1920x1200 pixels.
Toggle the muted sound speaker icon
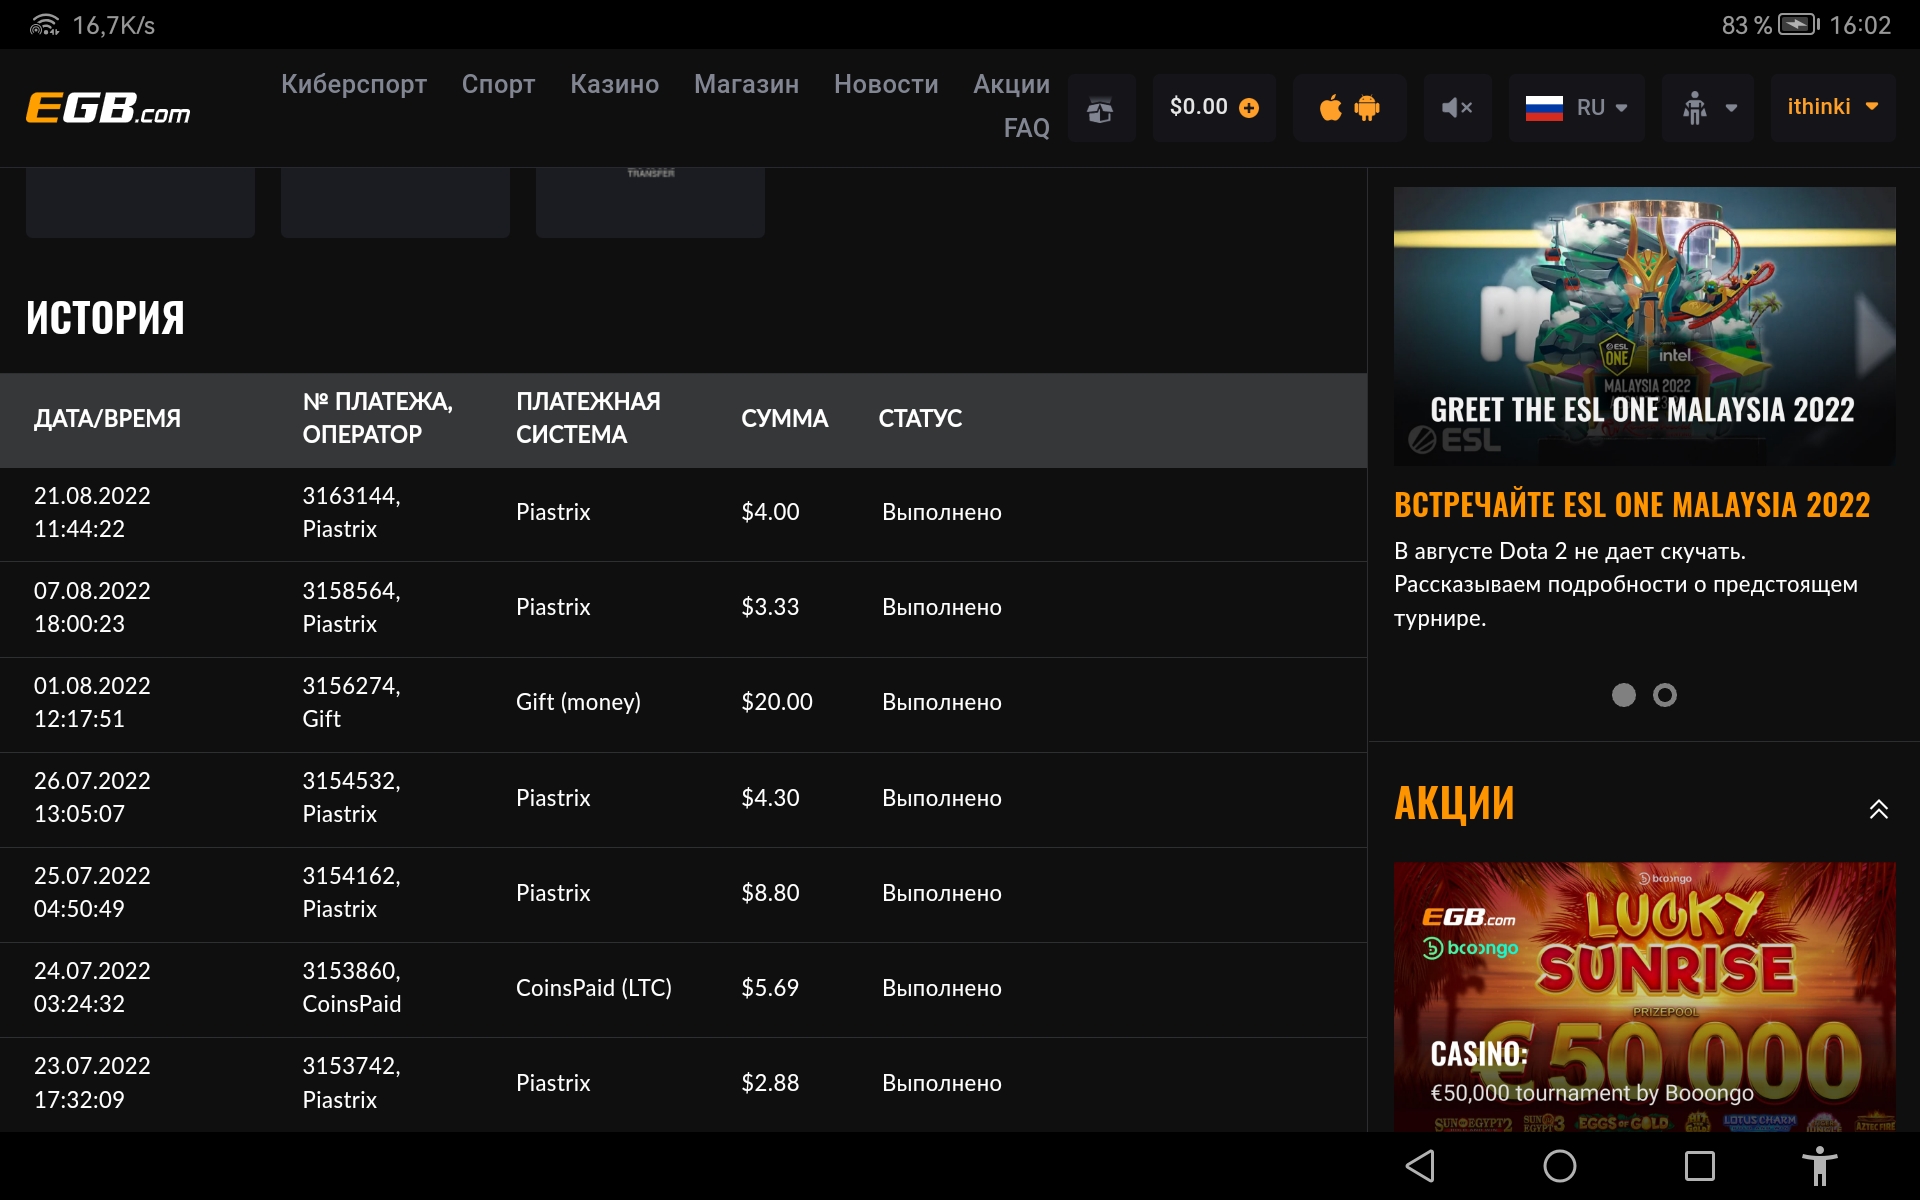[x=1457, y=108]
